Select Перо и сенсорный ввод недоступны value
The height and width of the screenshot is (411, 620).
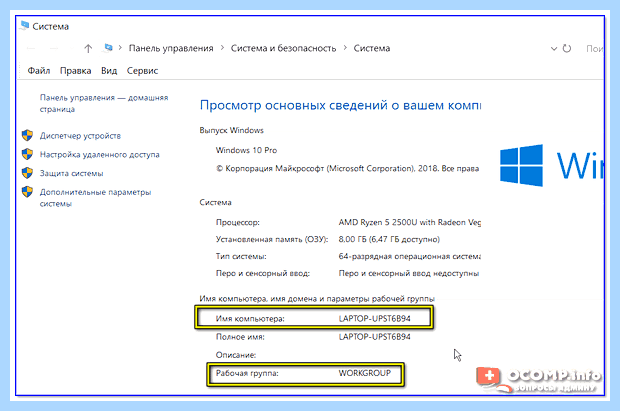tap(408, 273)
